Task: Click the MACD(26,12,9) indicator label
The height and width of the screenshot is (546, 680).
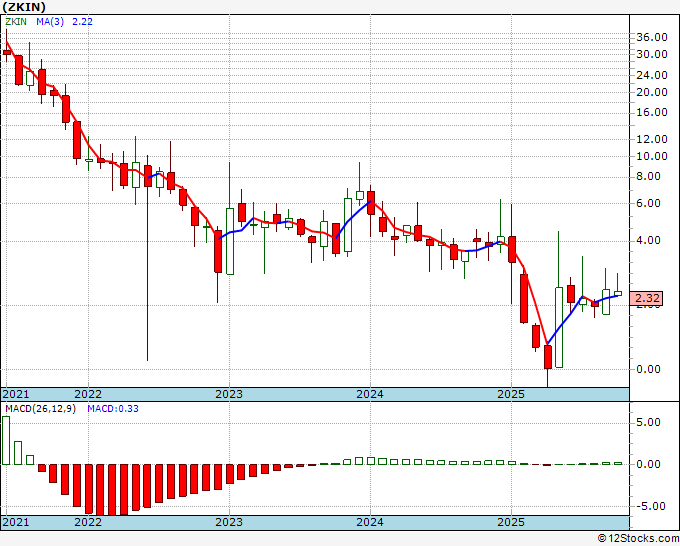Action: 40,409
